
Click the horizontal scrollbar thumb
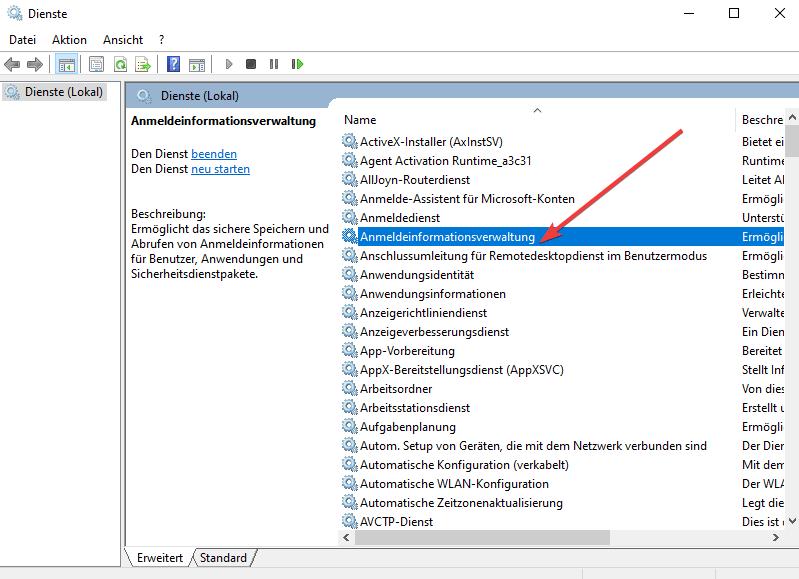click(482, 537)
